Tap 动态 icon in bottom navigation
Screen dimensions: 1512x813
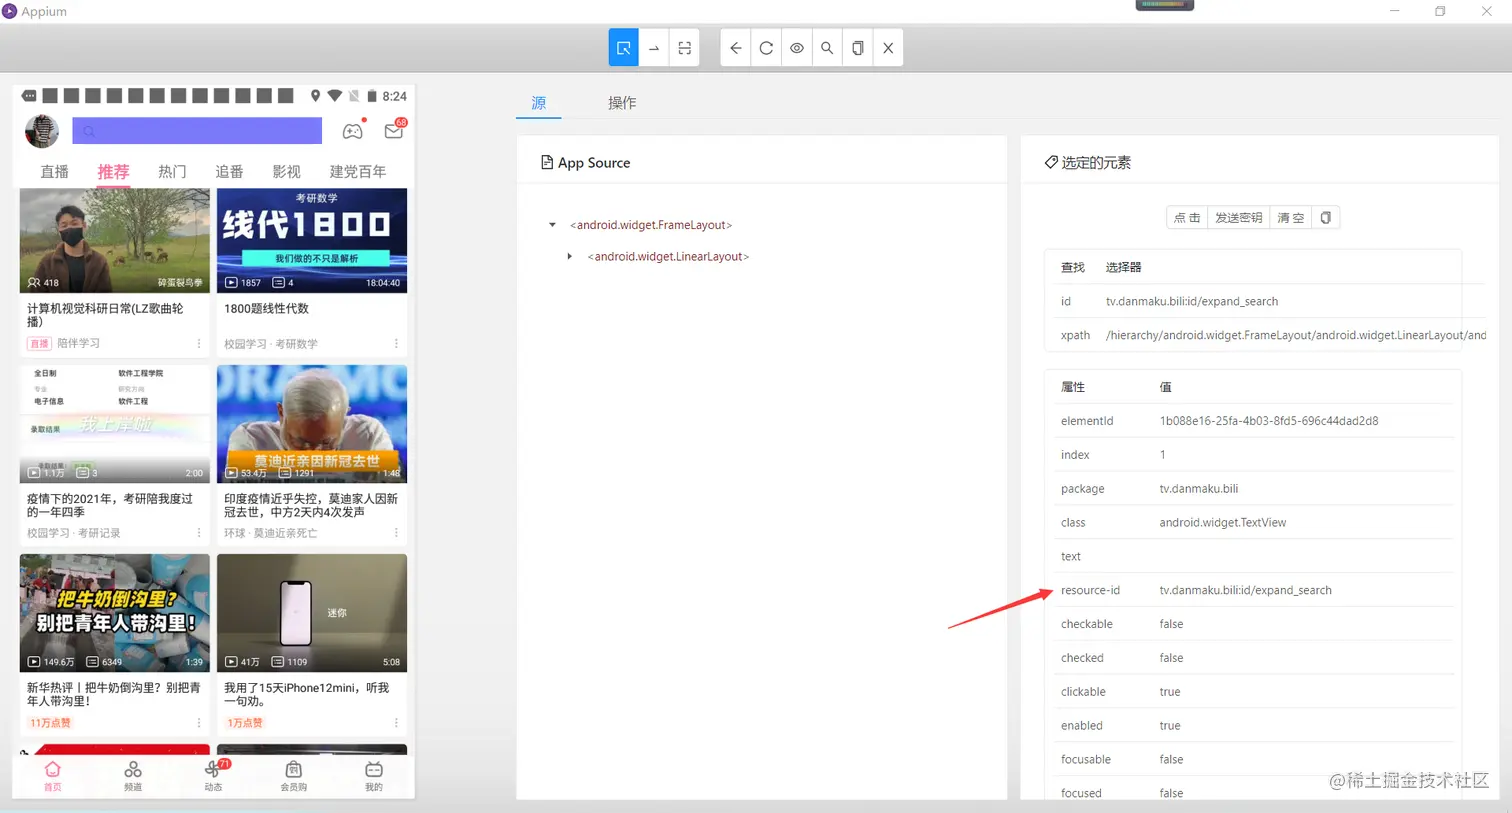click(x=213, y=775)
